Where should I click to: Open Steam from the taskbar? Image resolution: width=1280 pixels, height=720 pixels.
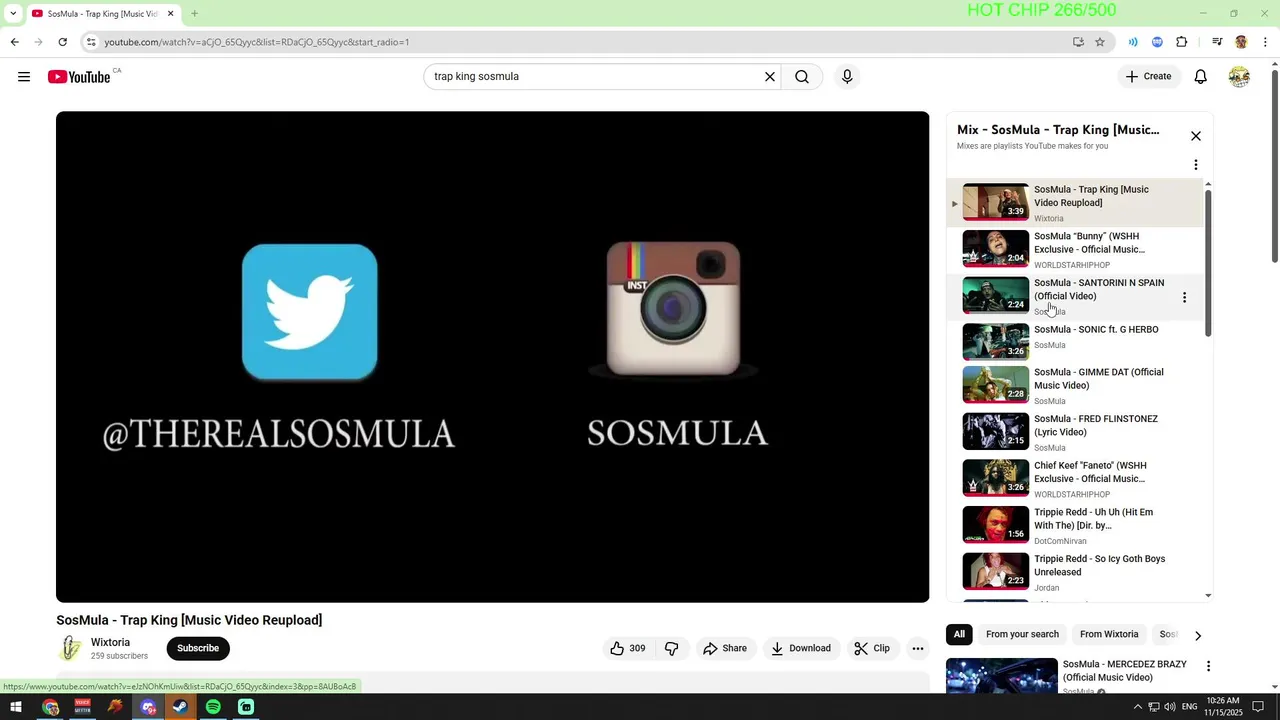(180, 707)
